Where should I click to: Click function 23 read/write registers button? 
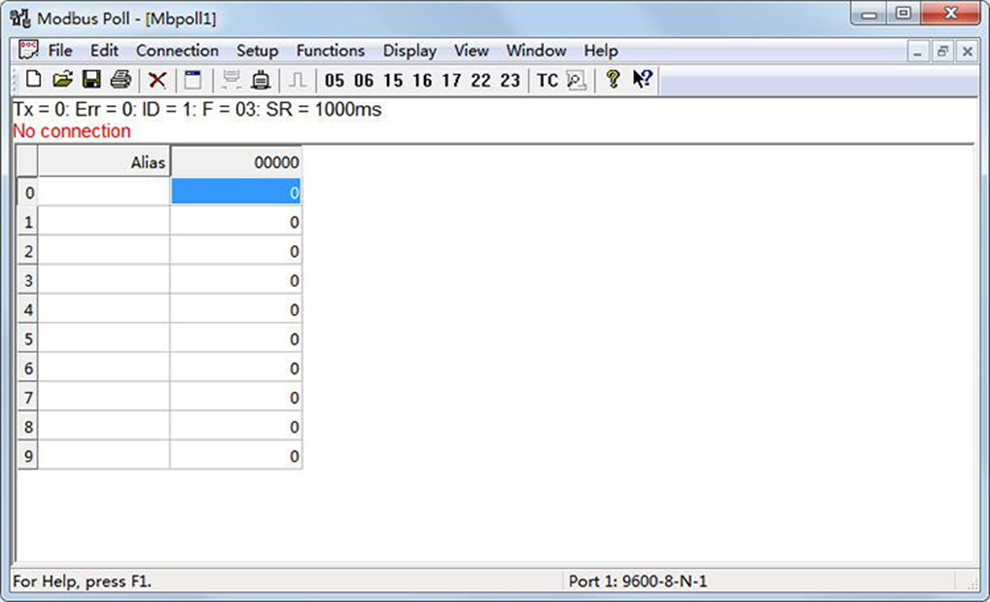tap(510, 80)
